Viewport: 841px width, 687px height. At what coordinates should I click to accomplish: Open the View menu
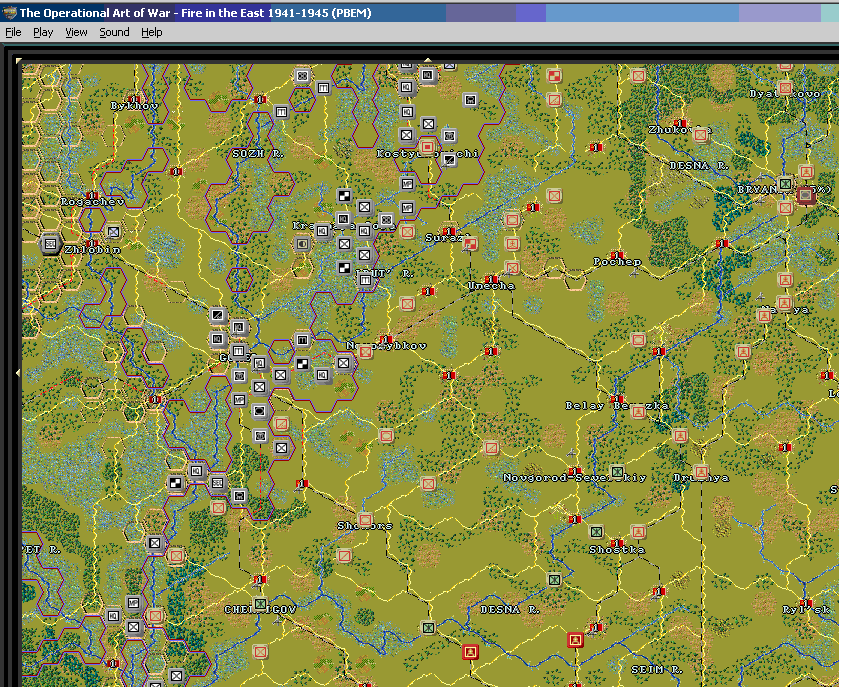click(76, 32)
